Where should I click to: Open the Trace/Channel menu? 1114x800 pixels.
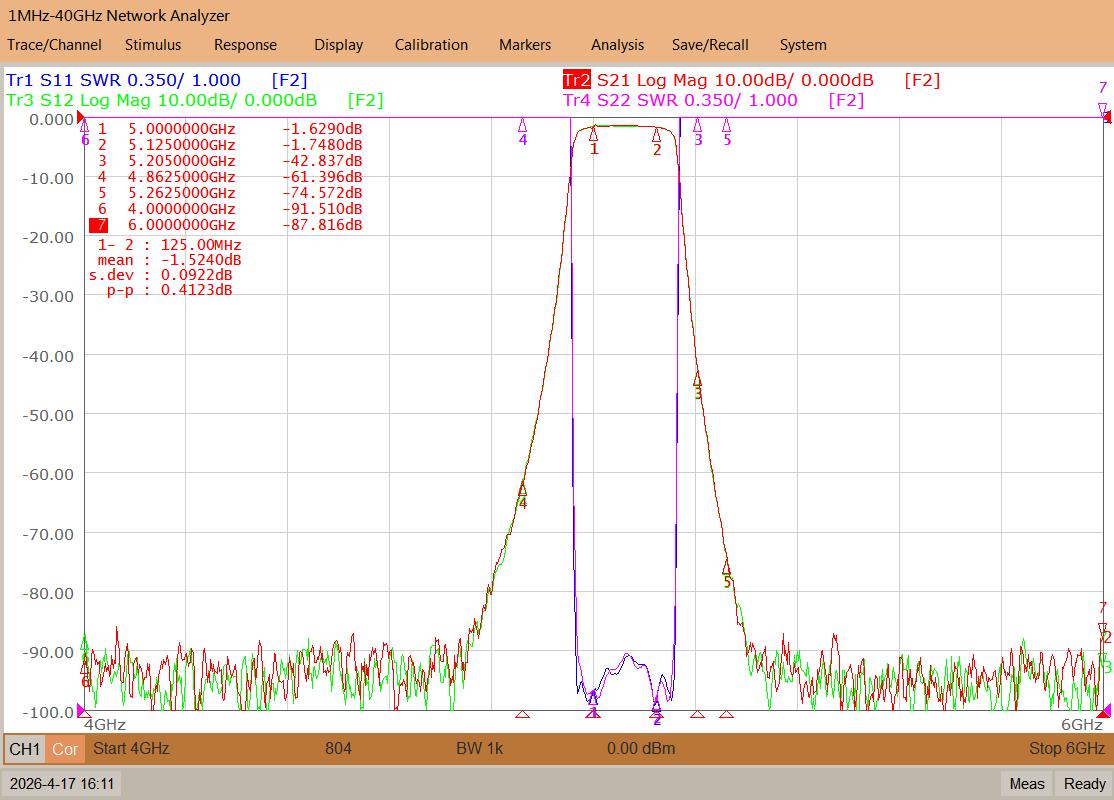pos(54,45)
